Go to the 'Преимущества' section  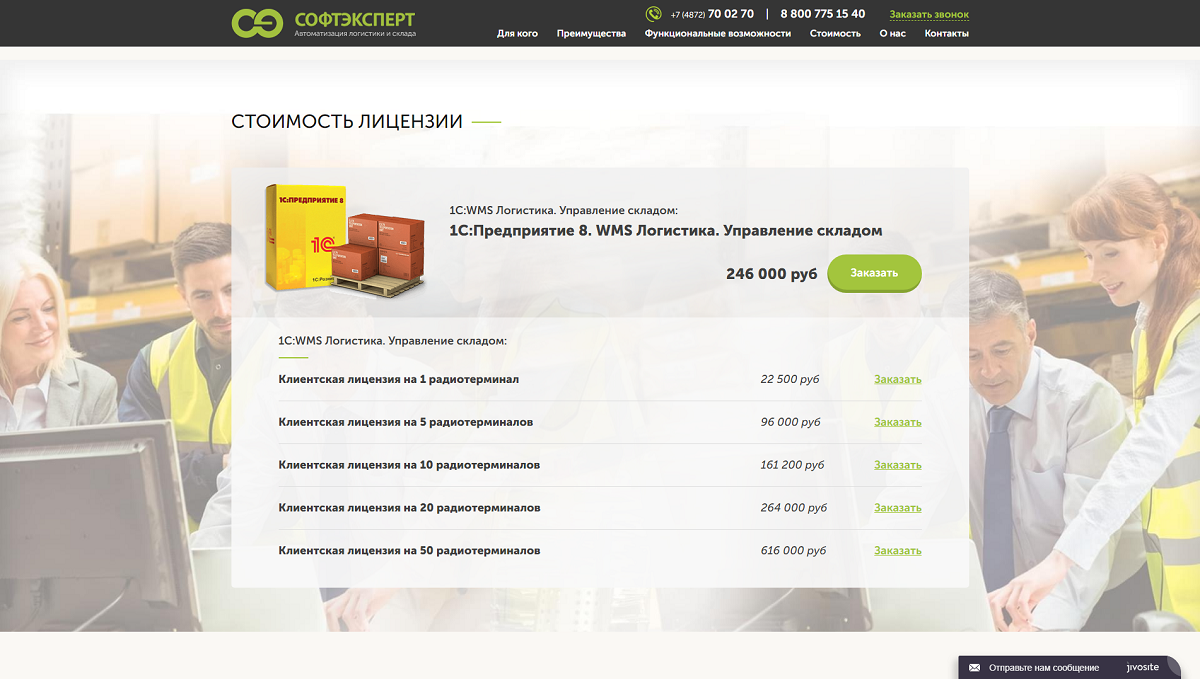(x=591, y=34)
